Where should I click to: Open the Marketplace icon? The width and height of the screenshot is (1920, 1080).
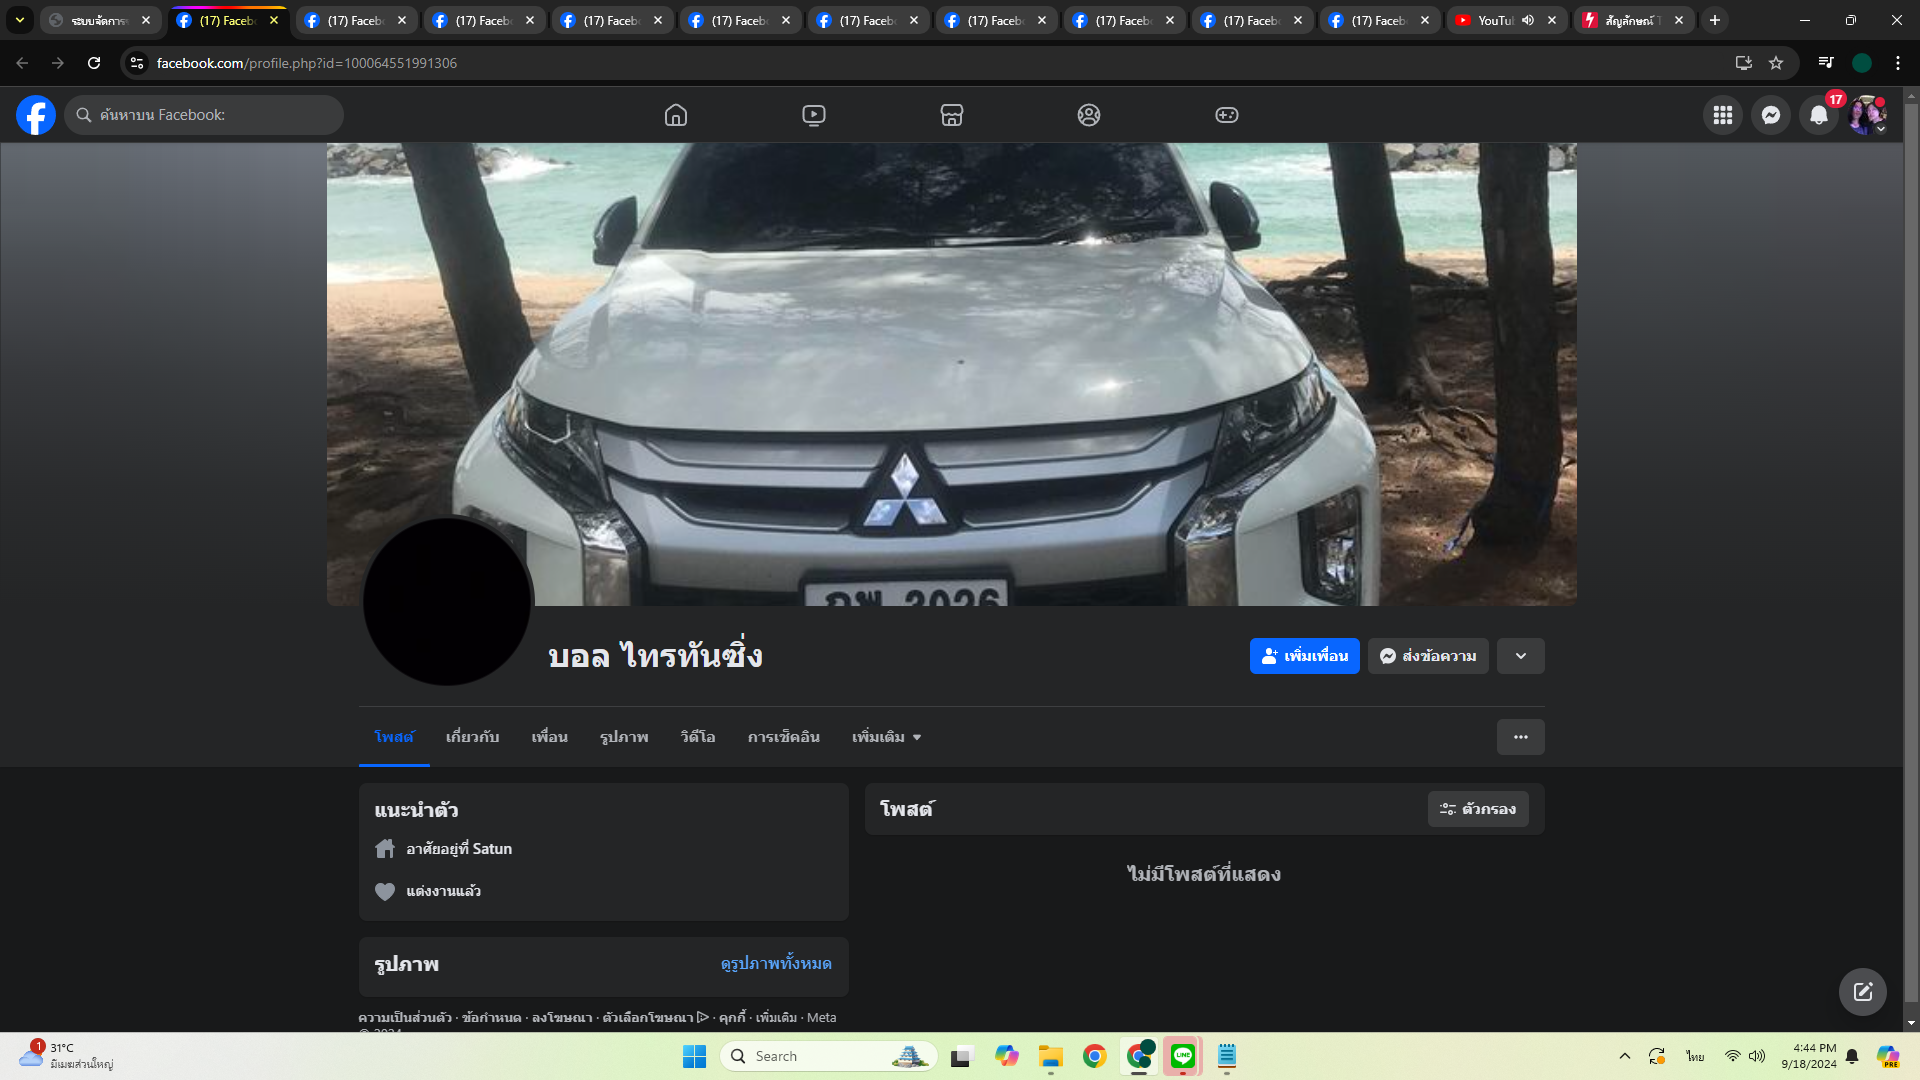point(952,115)
